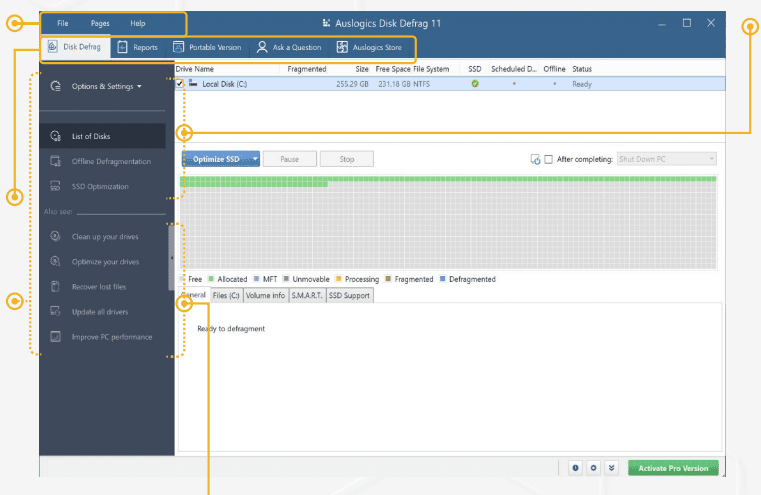Click the 231.18 GB free space value
Image resolution: width=761 pixels, height=495 pixels.
tap(396, 84)
